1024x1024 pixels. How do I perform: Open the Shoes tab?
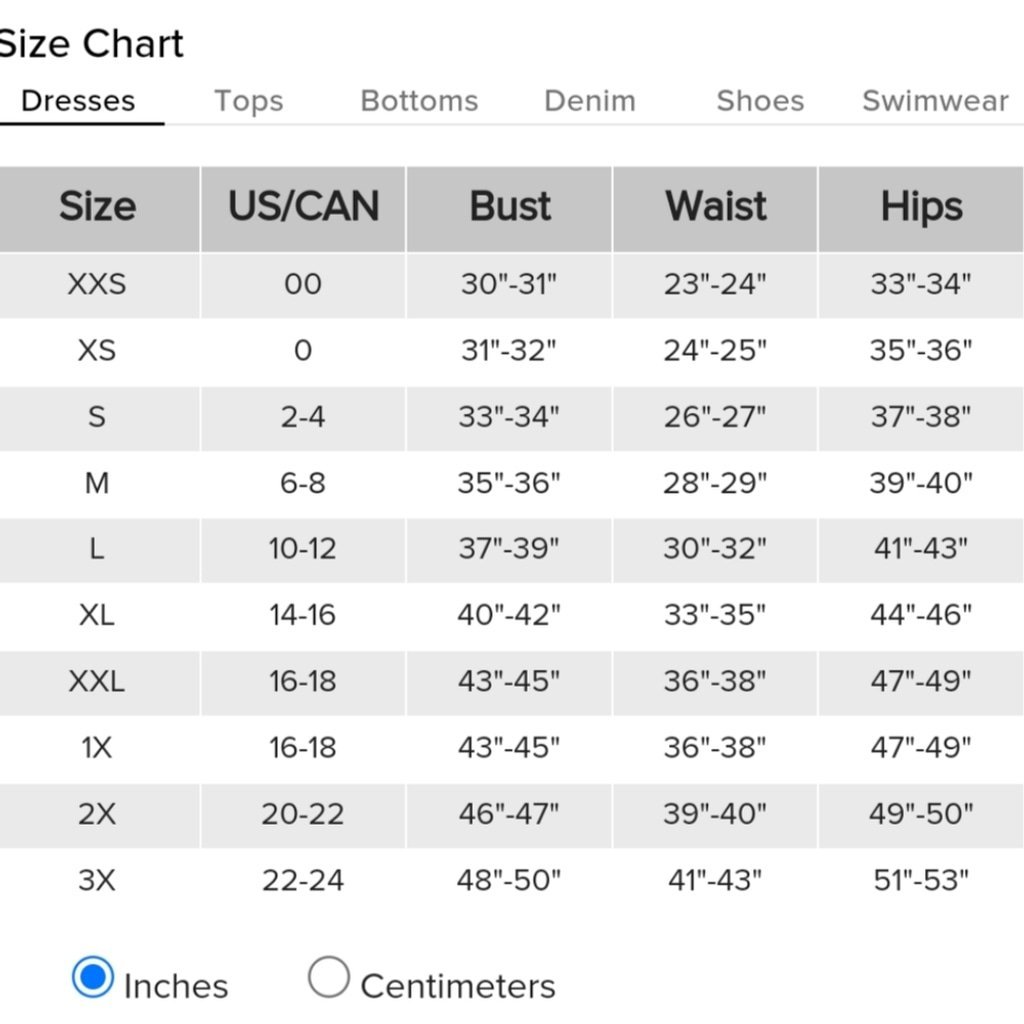pyautogui.click(x=760, y=101)
